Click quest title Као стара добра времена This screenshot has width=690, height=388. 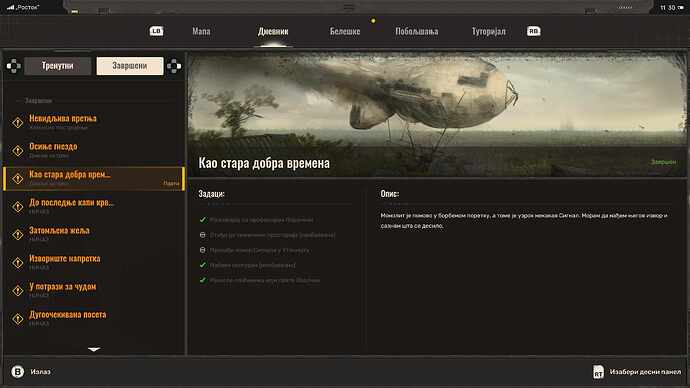264,163
